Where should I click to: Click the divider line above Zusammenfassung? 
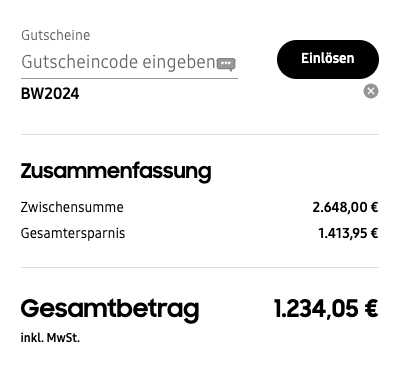point(200,135)
